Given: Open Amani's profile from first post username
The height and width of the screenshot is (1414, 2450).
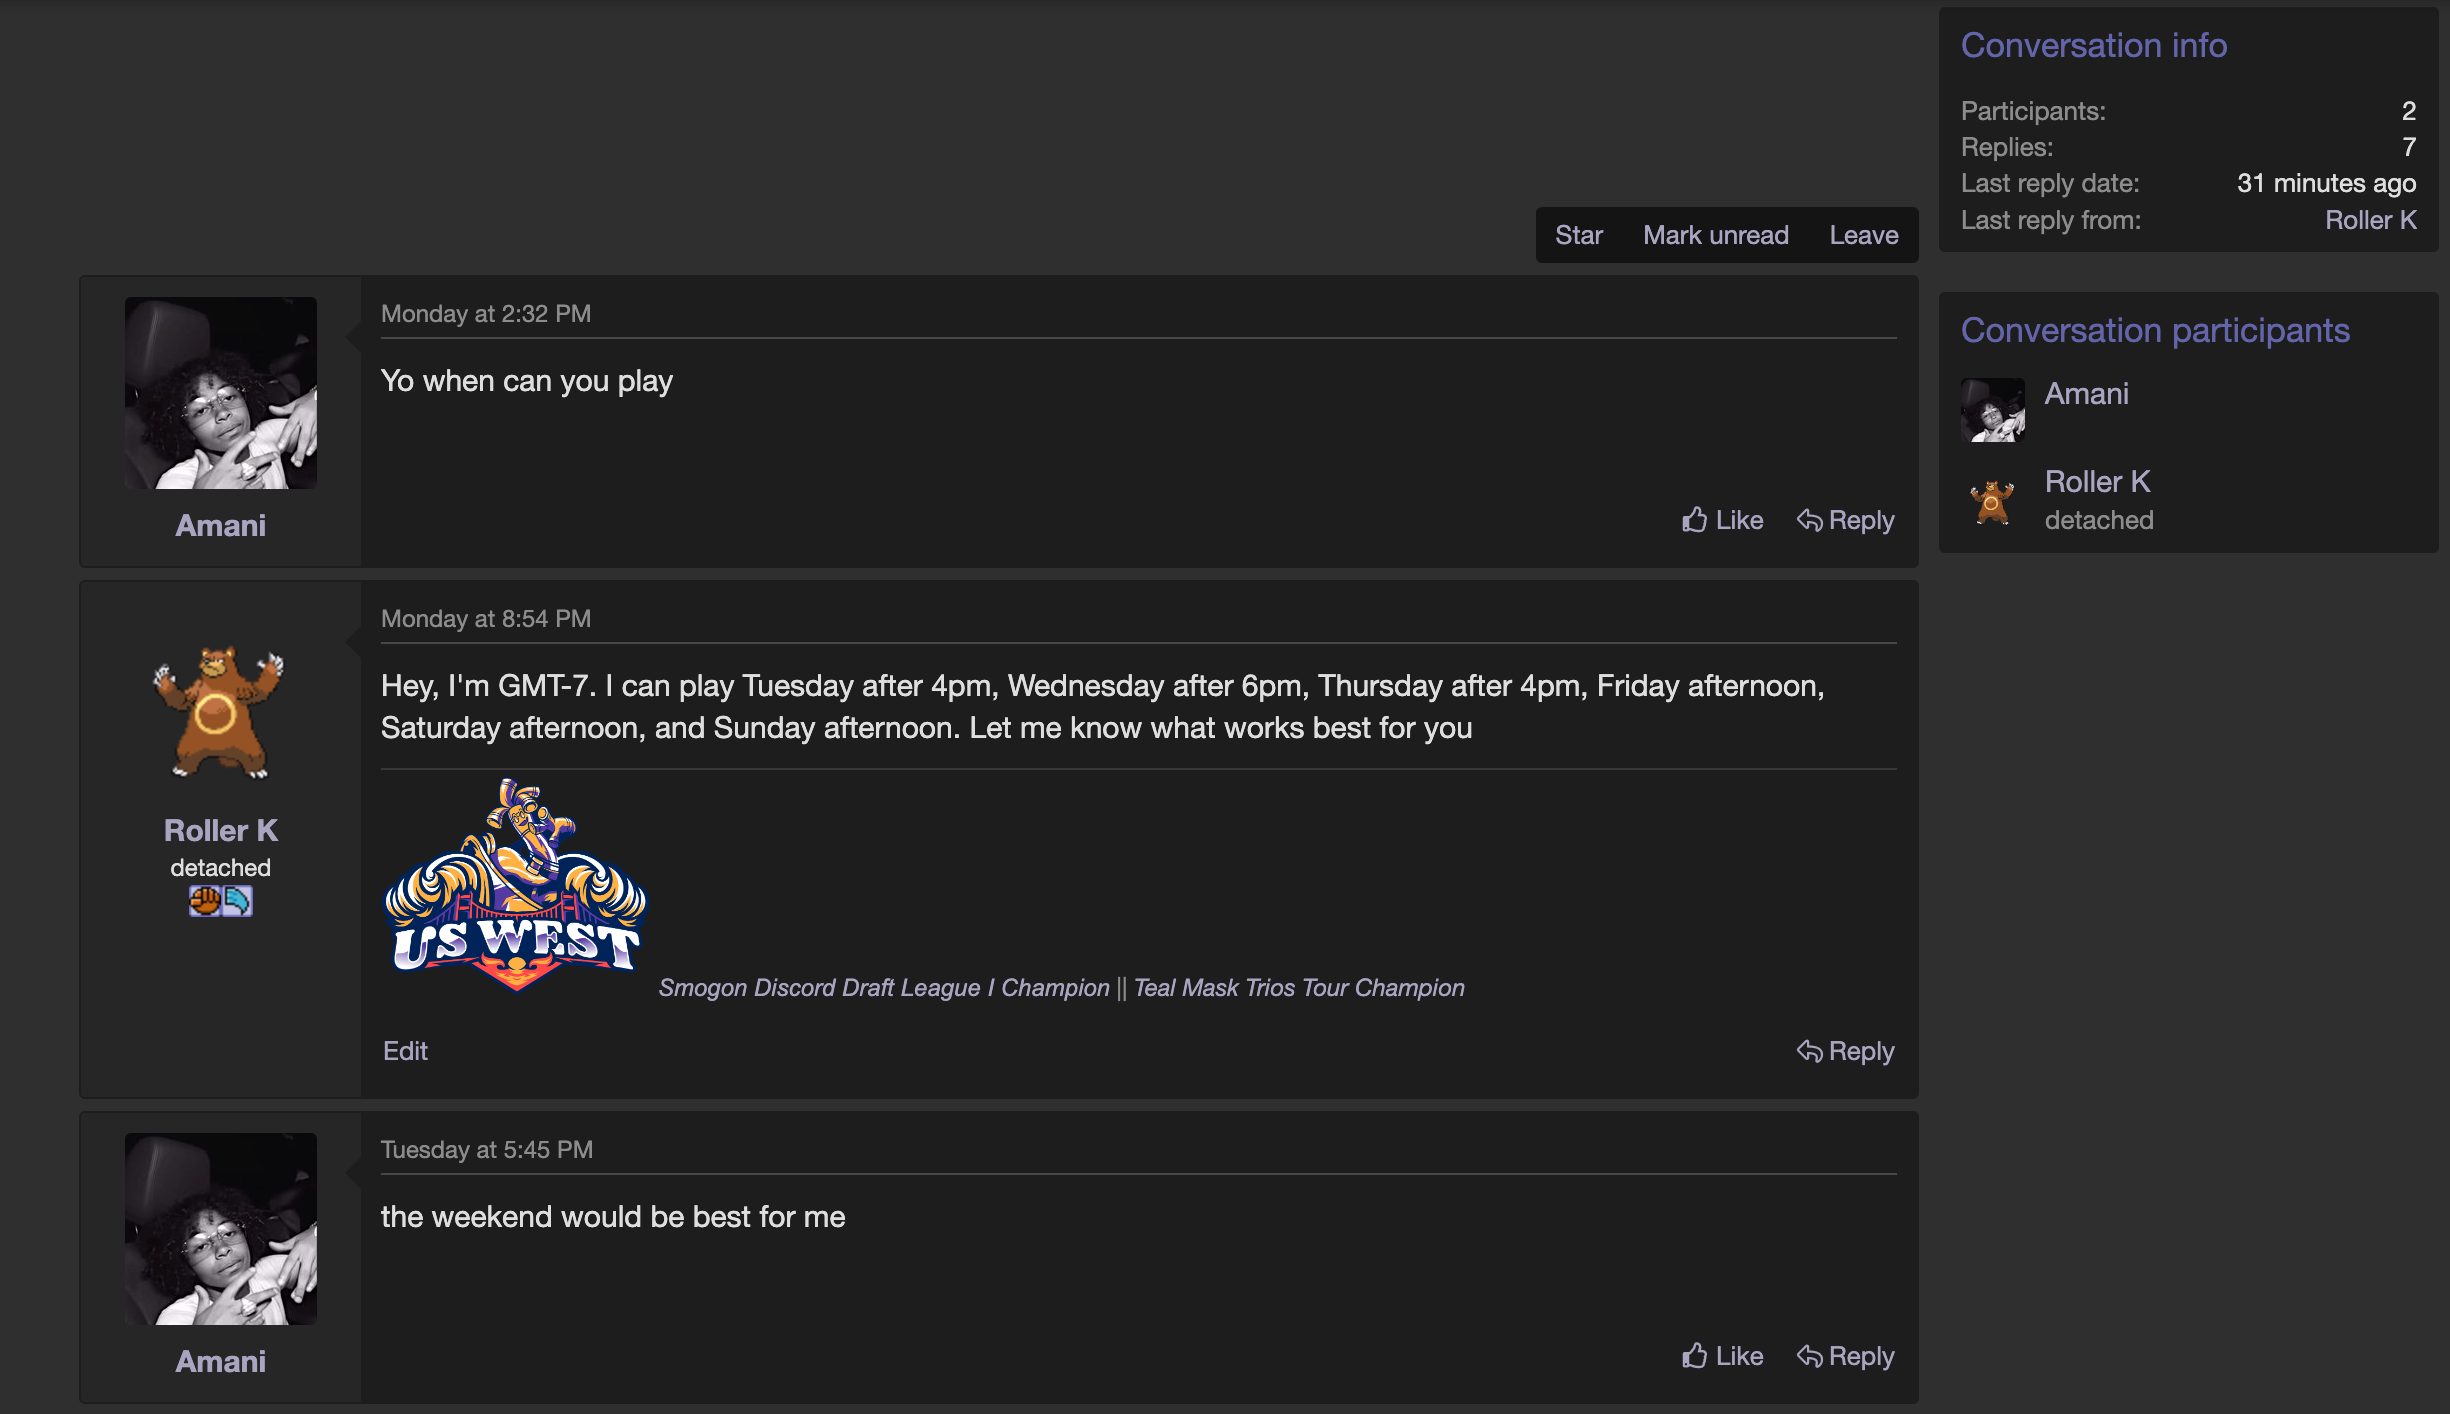Looking at the screenshot, I should pyautogui.click(x=220, y=526).
